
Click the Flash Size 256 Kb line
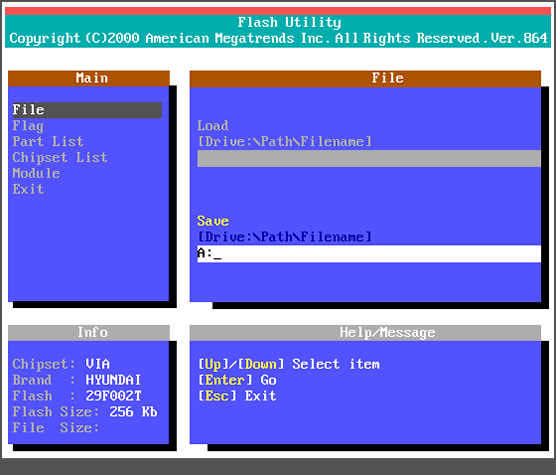tap(85, 412)
